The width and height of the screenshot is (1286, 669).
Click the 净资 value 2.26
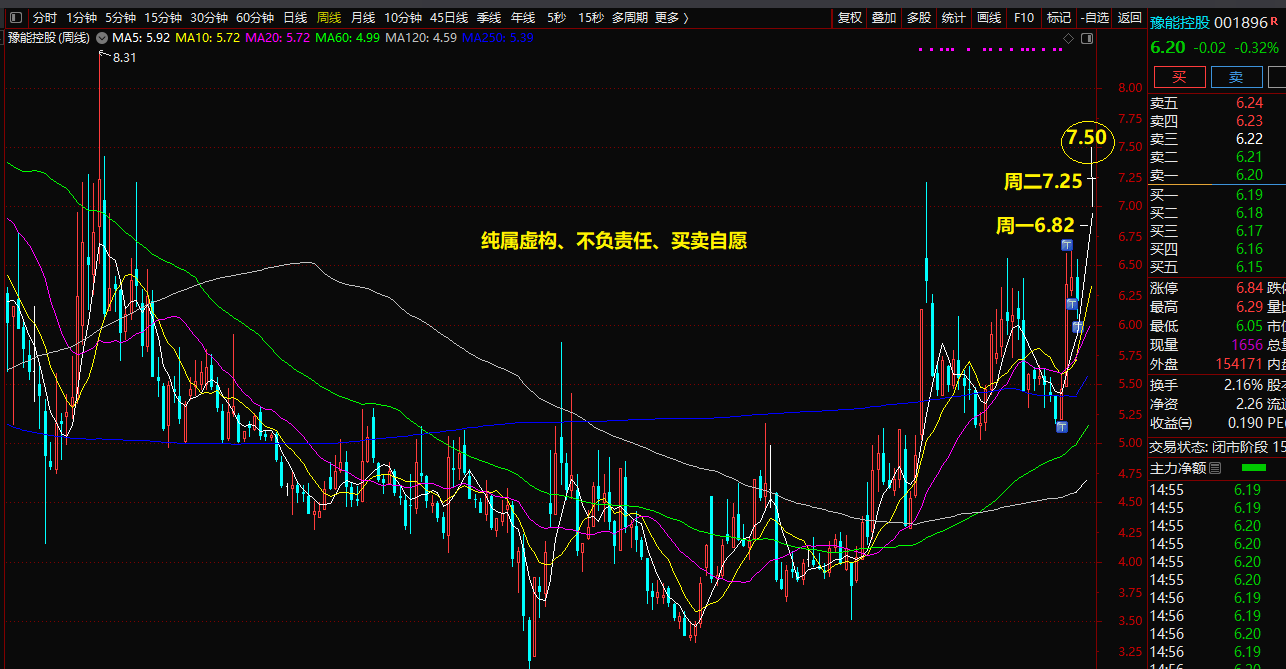point(1249,404)
